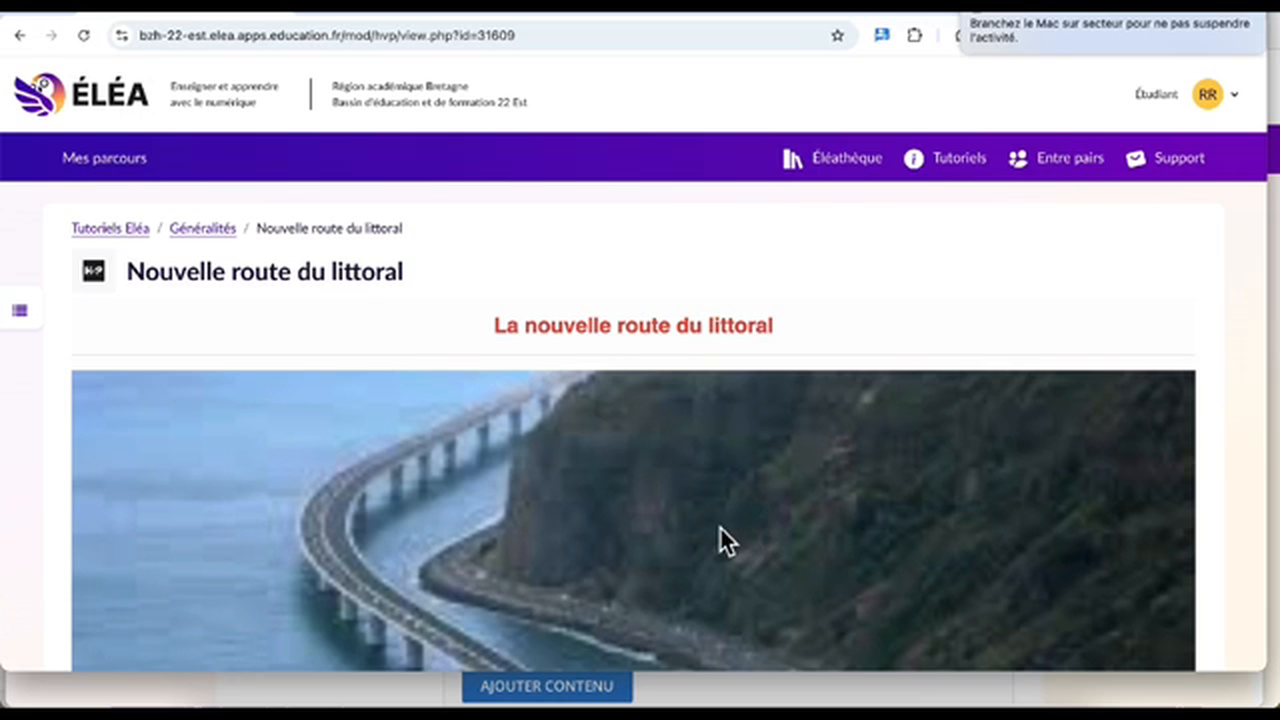Image resolution: width=1280 pixels, height=720 pixels.
Task: View site information icon in address bar
Action: 122,36
